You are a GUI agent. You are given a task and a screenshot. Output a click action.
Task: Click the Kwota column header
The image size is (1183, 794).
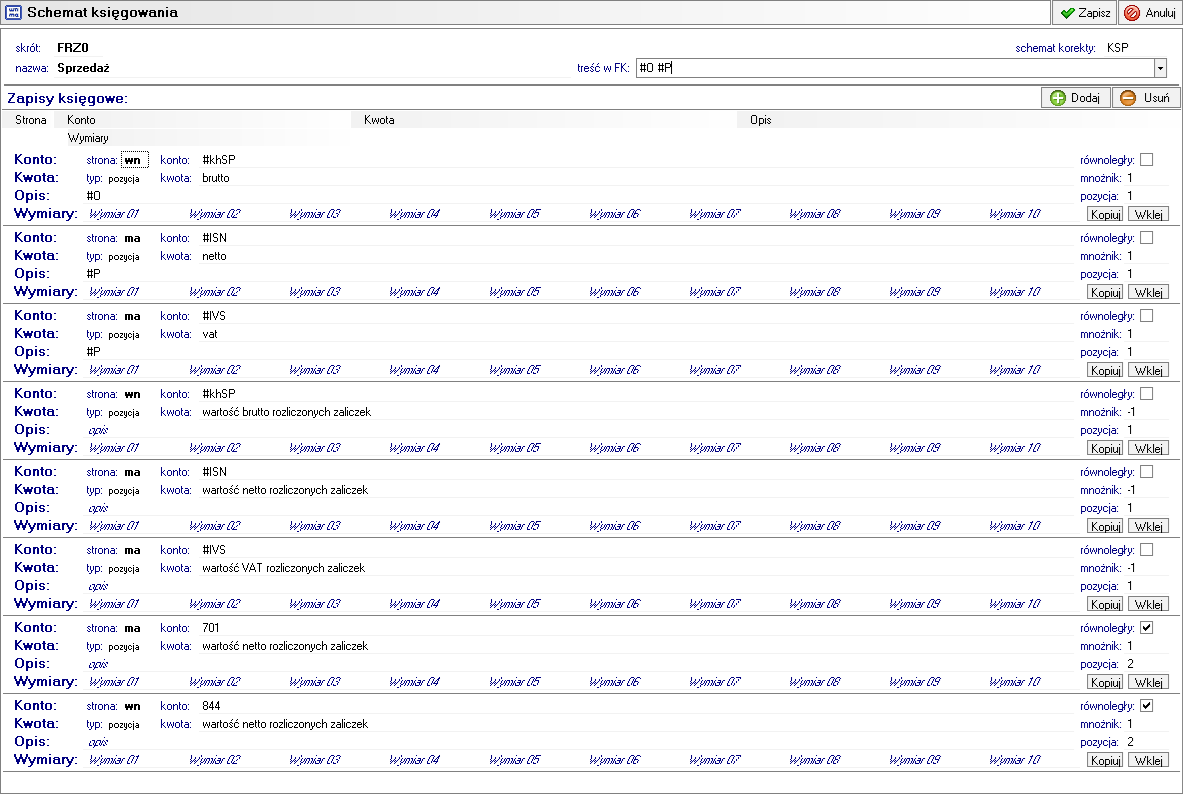(379, 119)
